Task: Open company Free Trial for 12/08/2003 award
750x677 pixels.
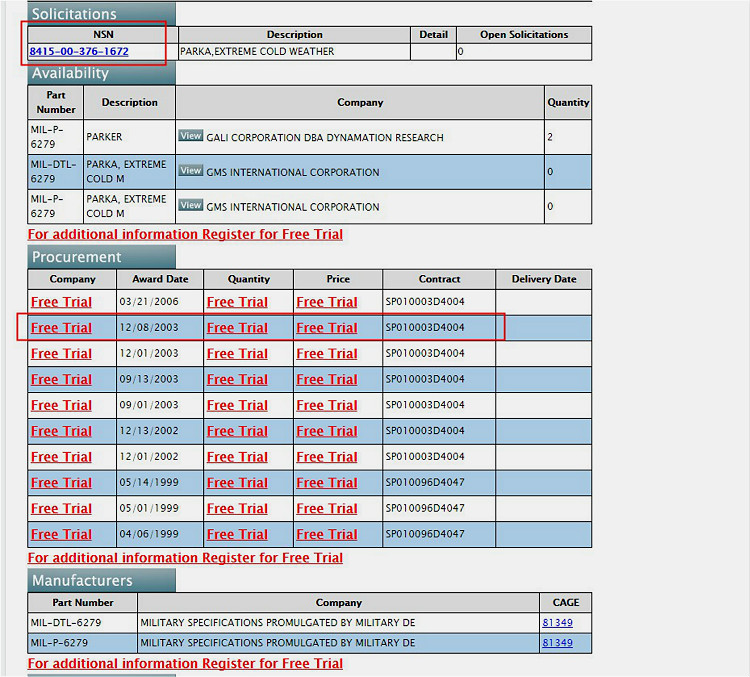Action: click(x=61, y=328)
